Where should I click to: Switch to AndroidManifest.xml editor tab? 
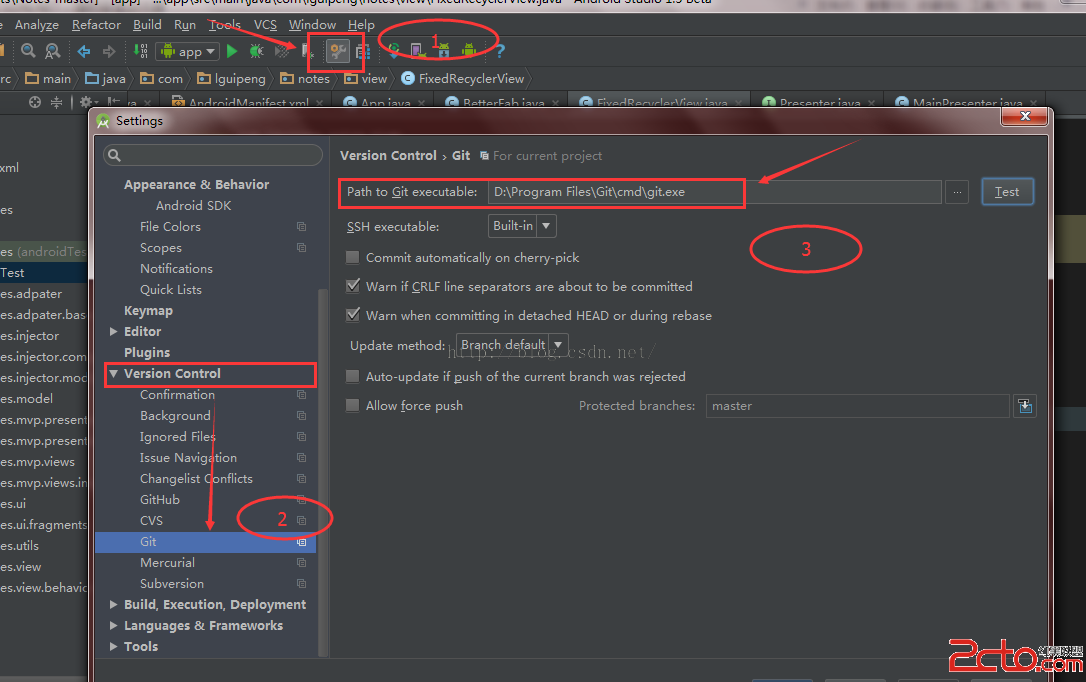tap(248, 102)
